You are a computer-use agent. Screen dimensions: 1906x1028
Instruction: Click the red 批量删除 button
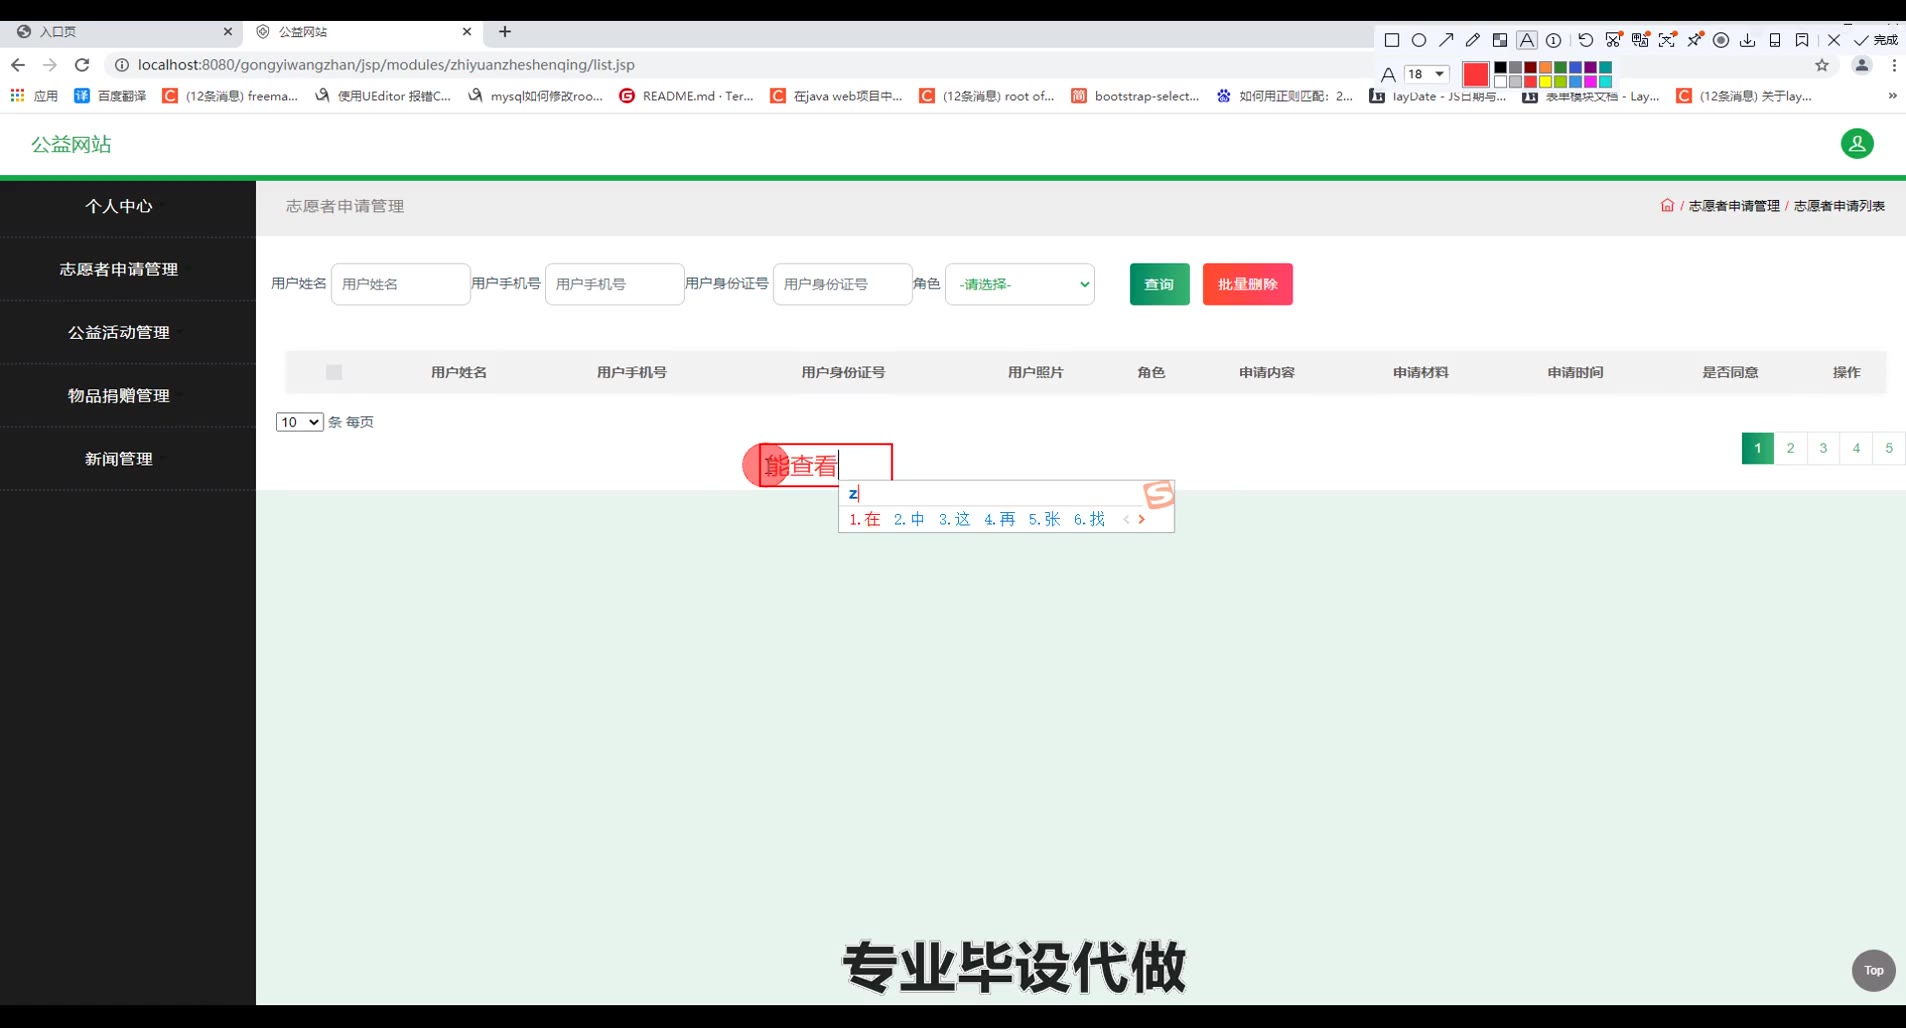(x=1247, y=284)
